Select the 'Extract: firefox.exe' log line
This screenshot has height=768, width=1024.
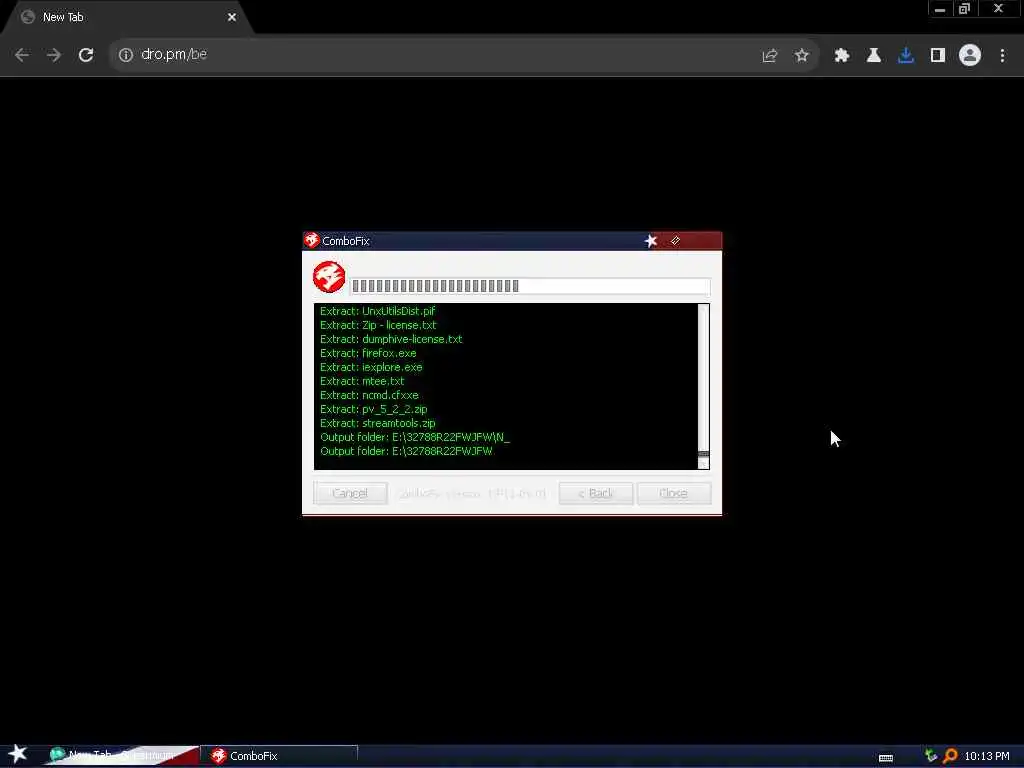368,353
